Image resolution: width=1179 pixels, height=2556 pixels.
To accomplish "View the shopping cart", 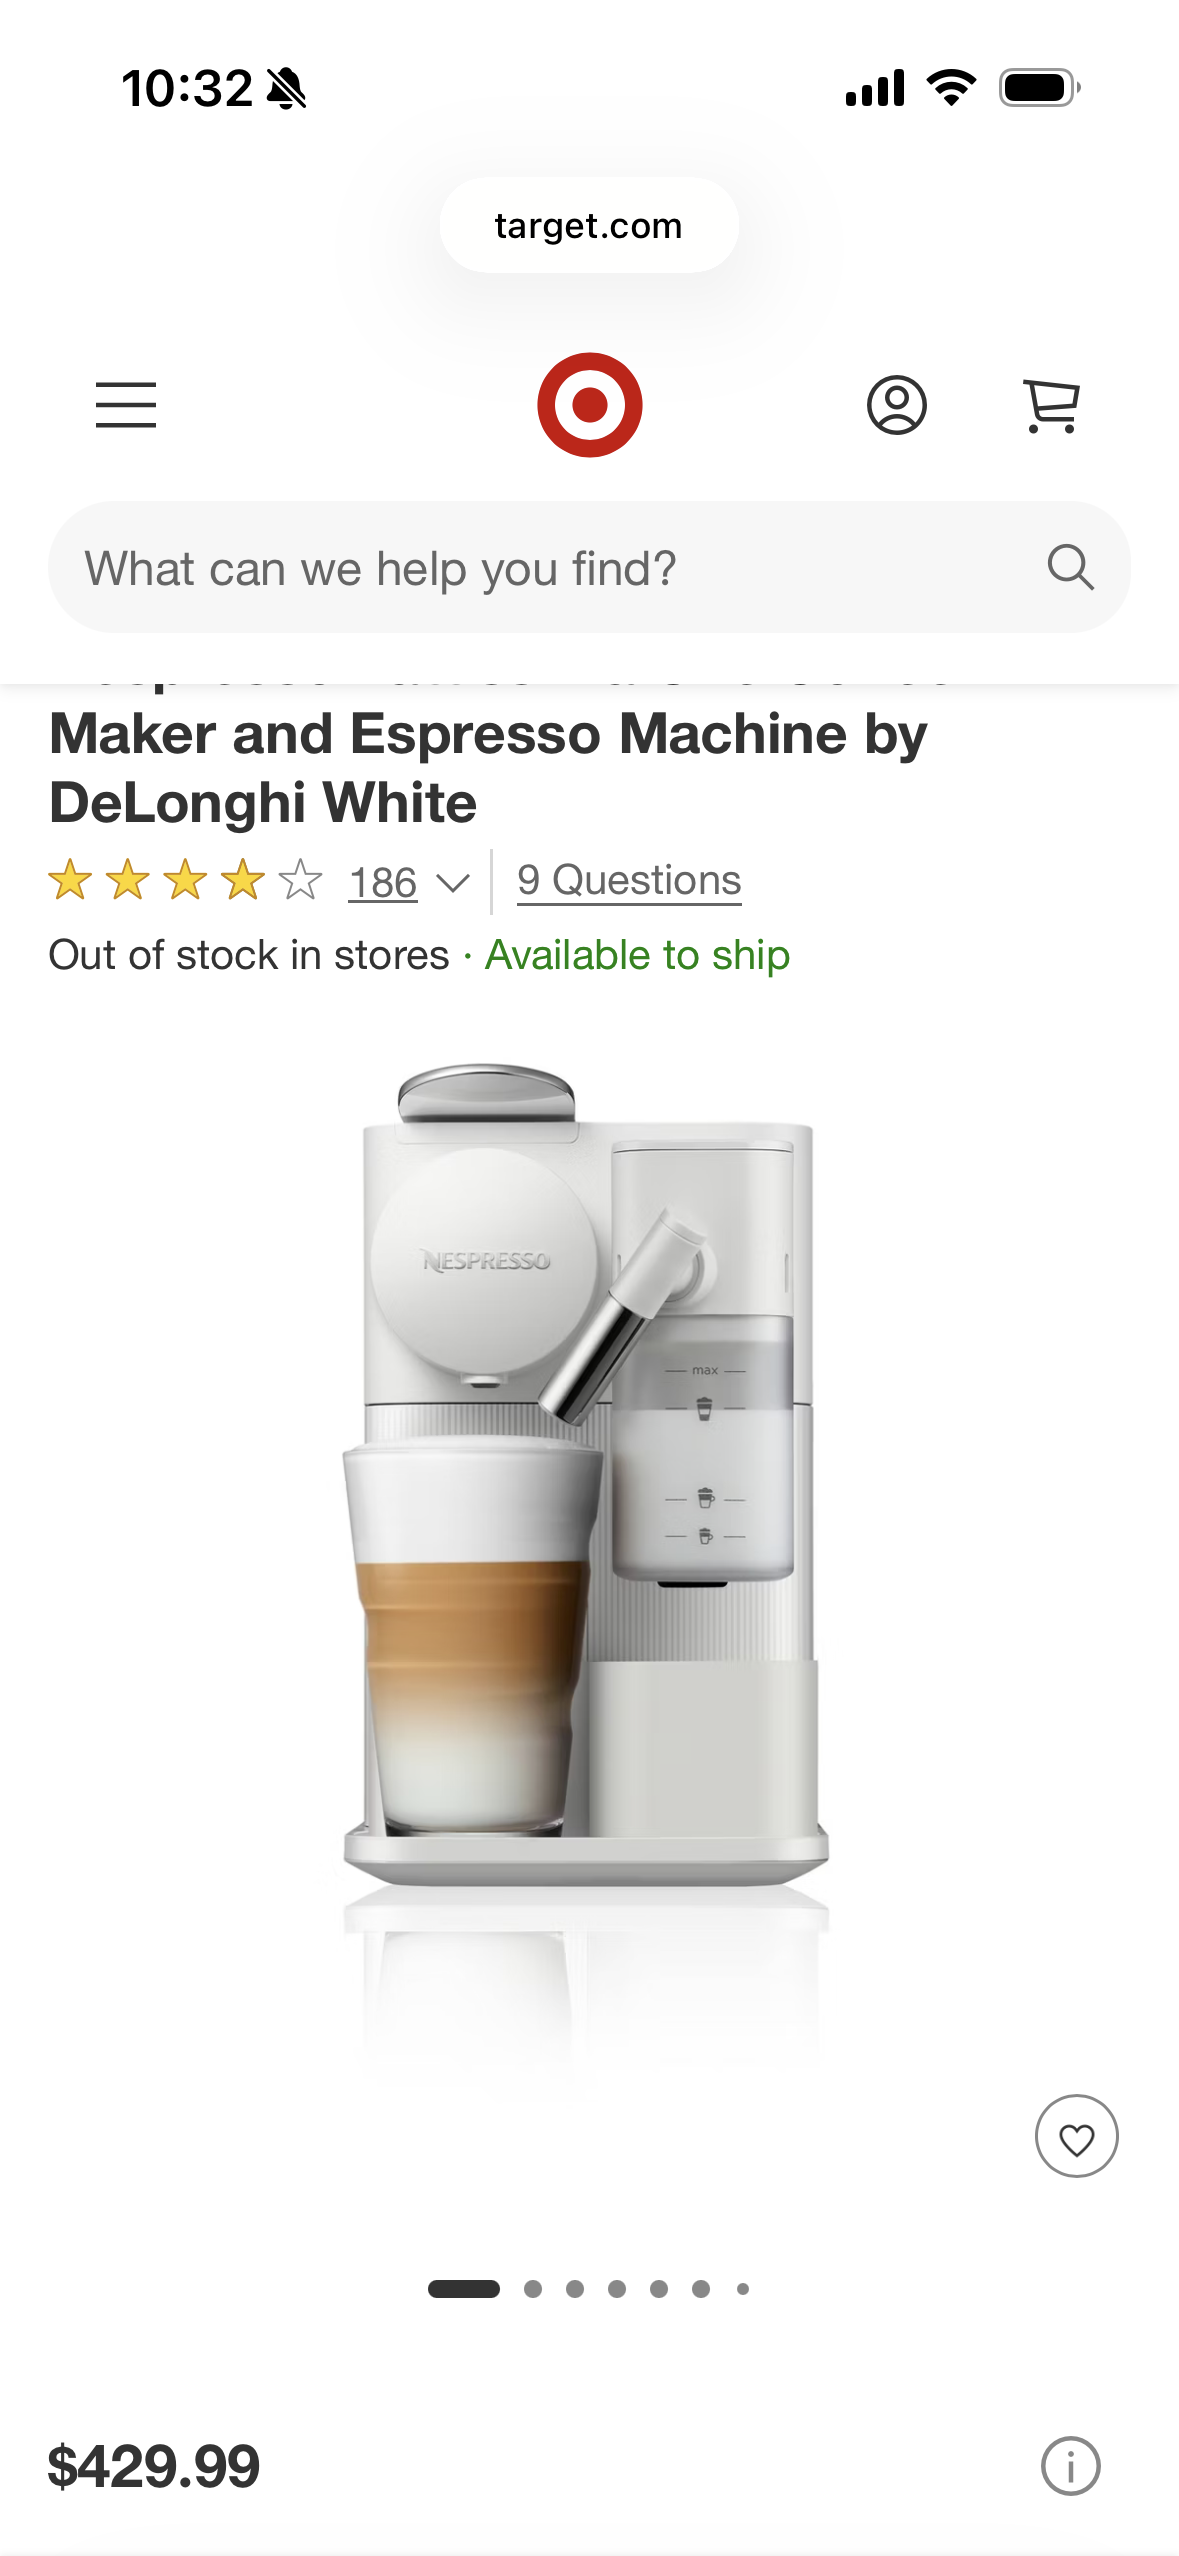I will click(x=1051, y=405).
